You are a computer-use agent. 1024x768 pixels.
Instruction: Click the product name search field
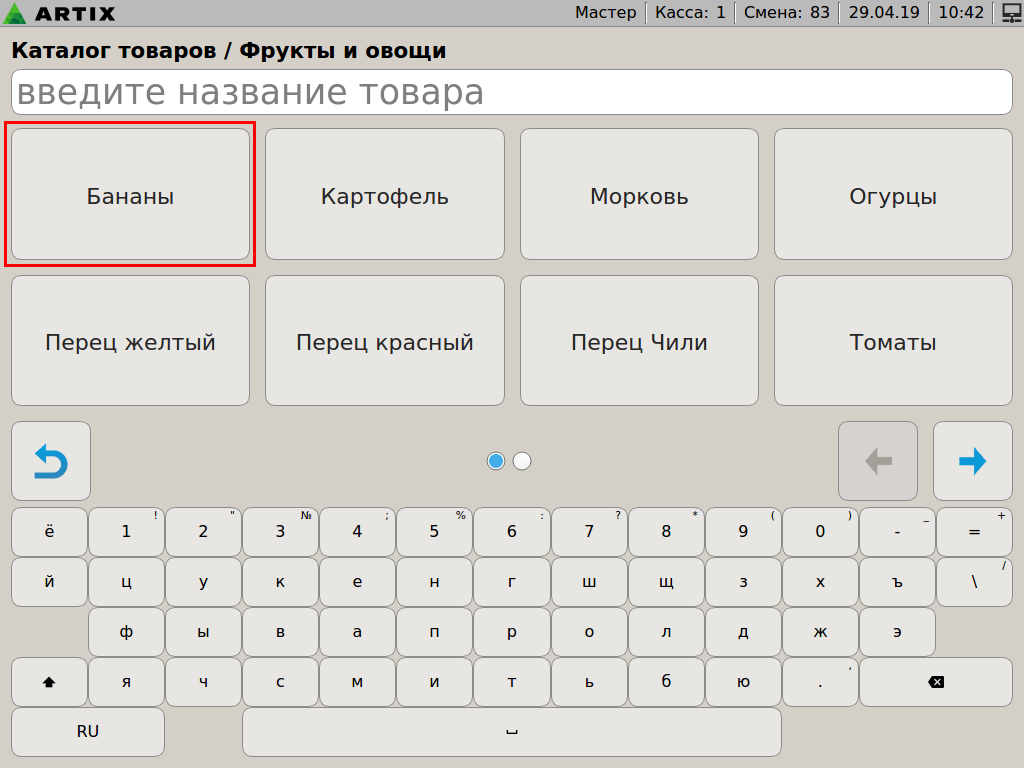coord(512,93)
